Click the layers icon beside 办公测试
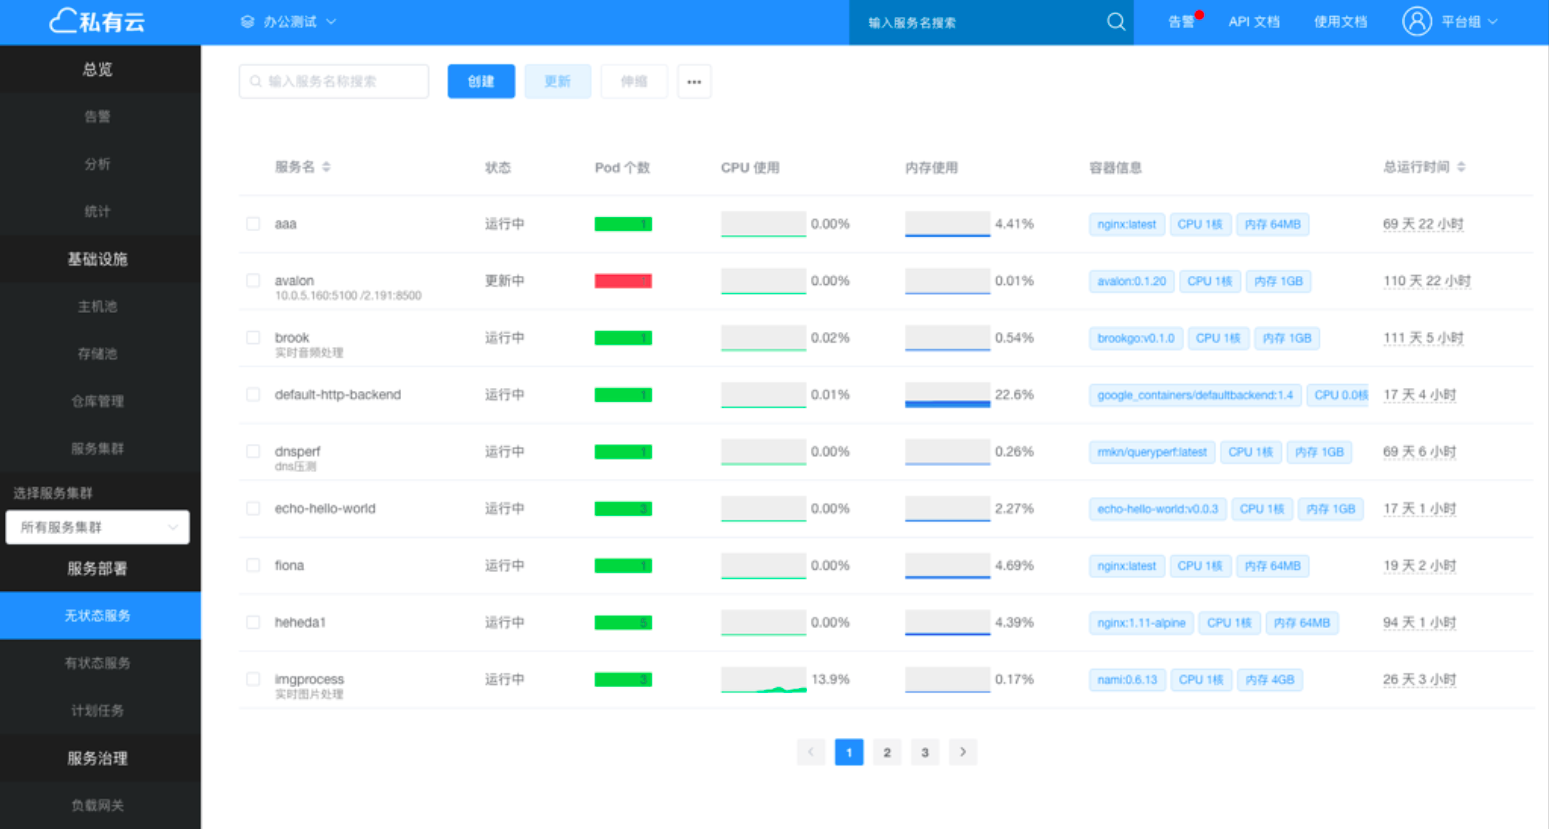 coord(247,21)
